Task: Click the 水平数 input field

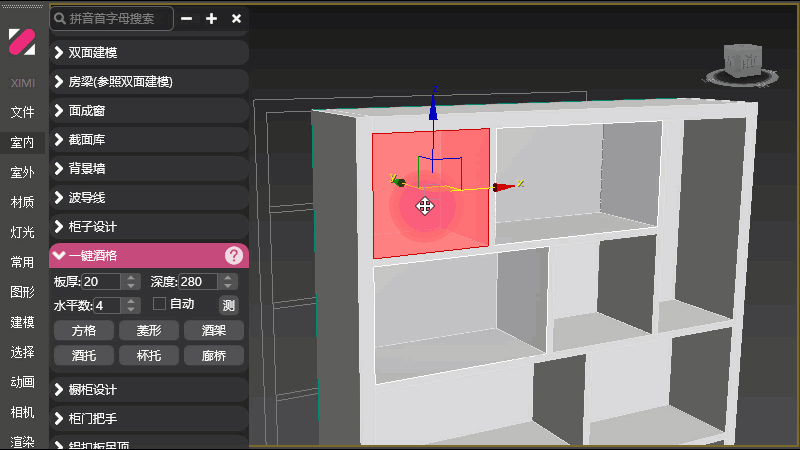Action: coord(108,306)
